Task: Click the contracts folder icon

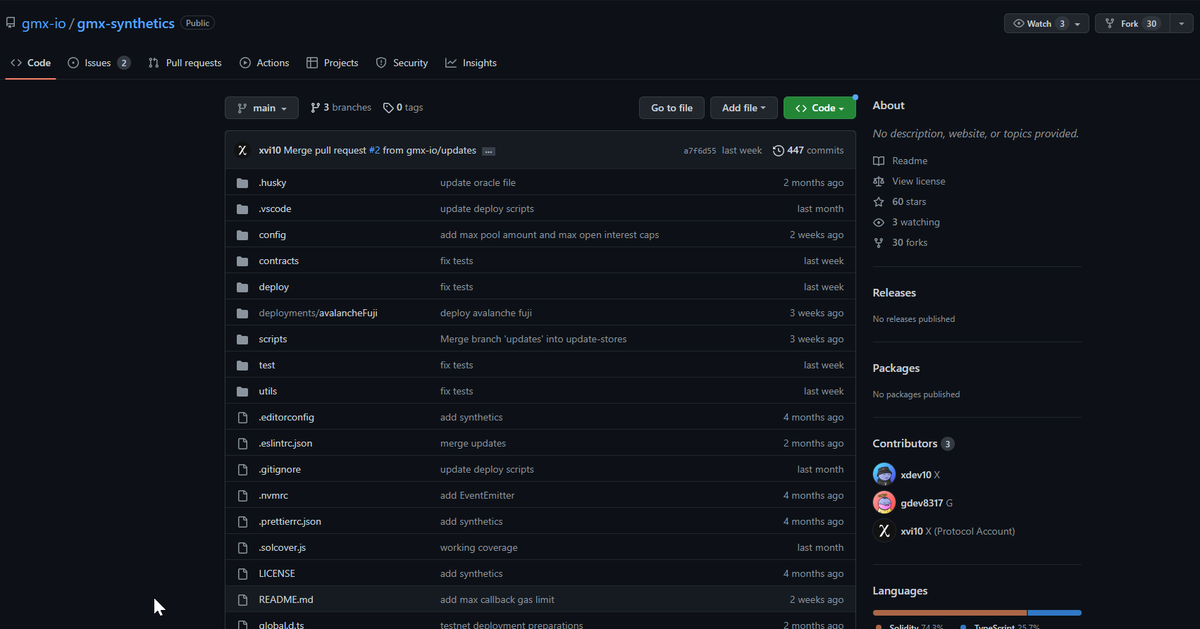Action: pos(242,261)
